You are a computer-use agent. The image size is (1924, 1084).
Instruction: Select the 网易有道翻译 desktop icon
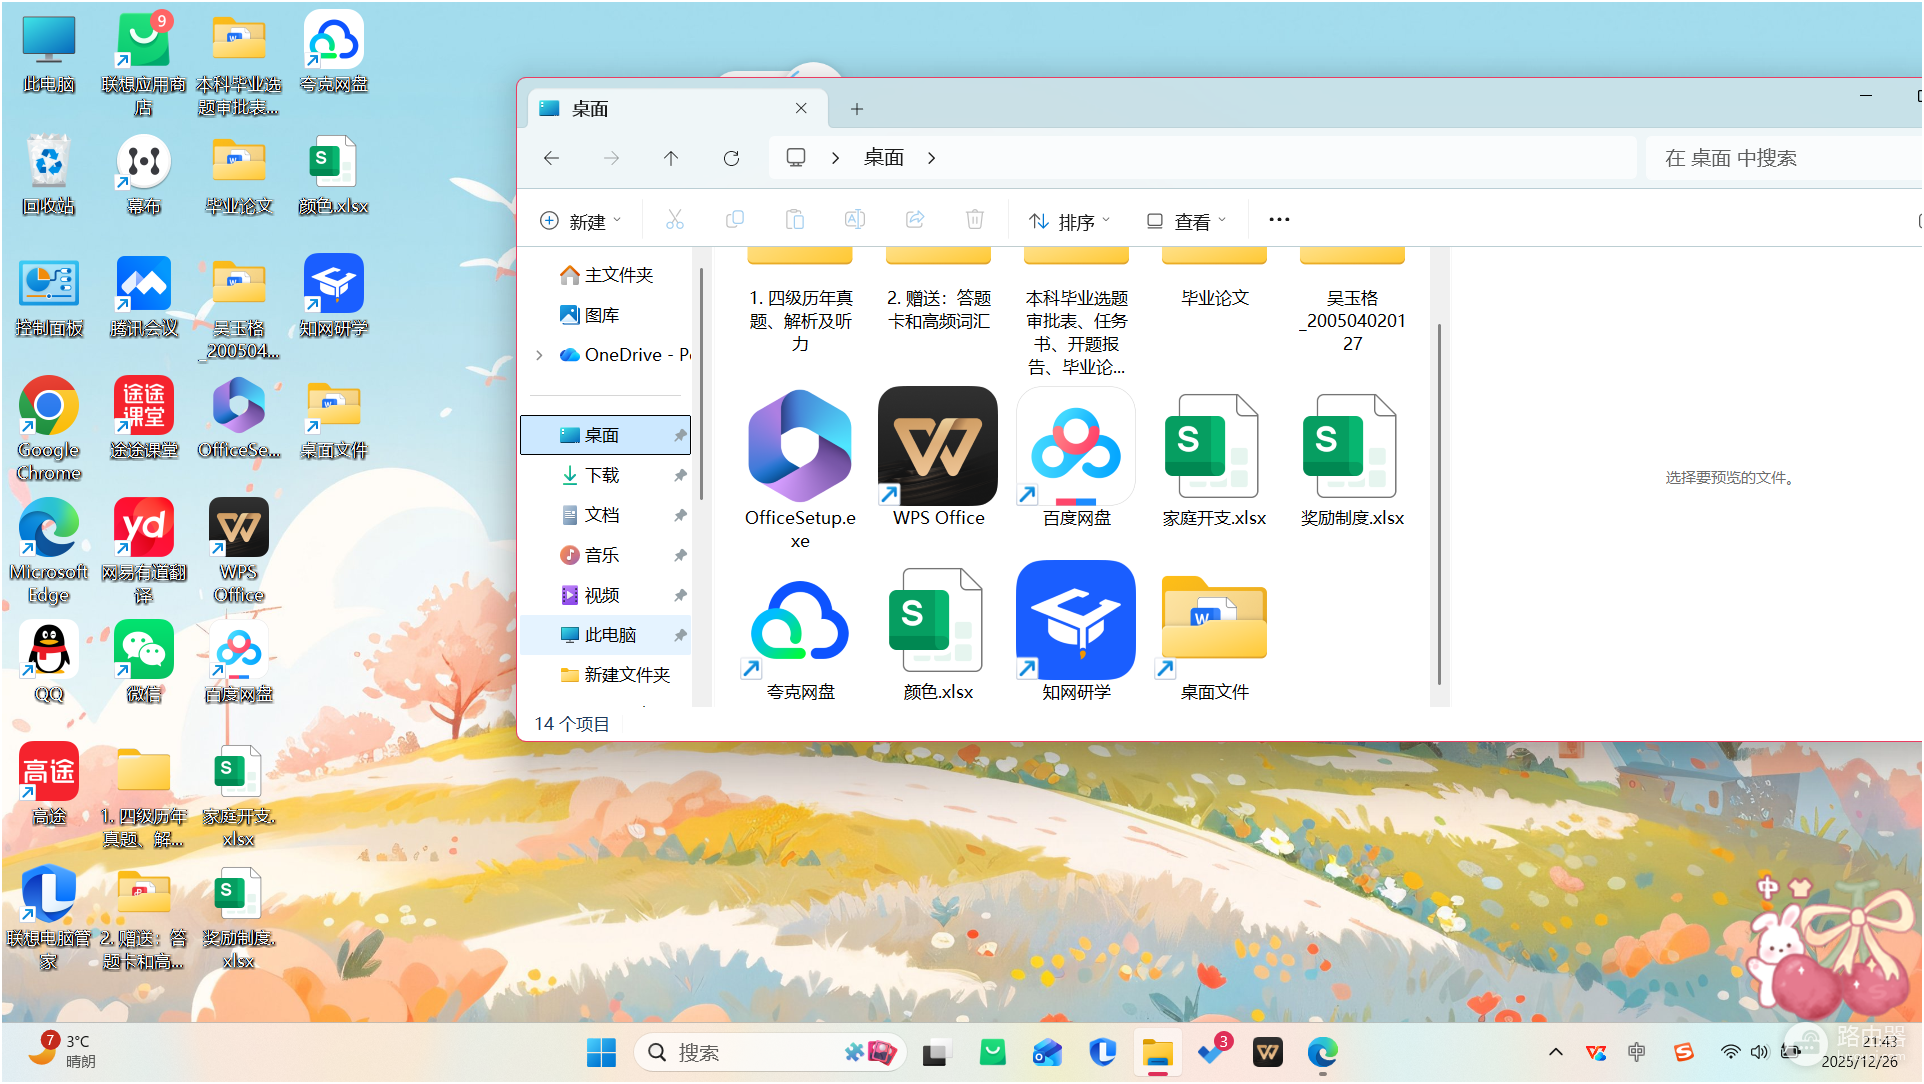pos(144,551)
